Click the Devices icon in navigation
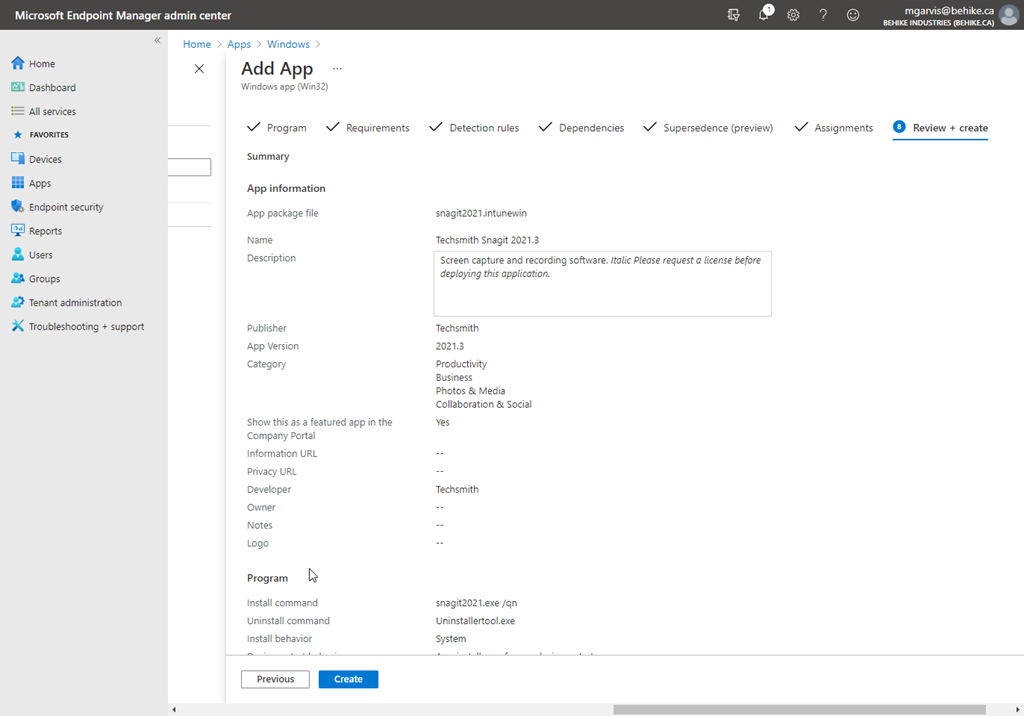The image size is (1024, 716). click(17, 159)
